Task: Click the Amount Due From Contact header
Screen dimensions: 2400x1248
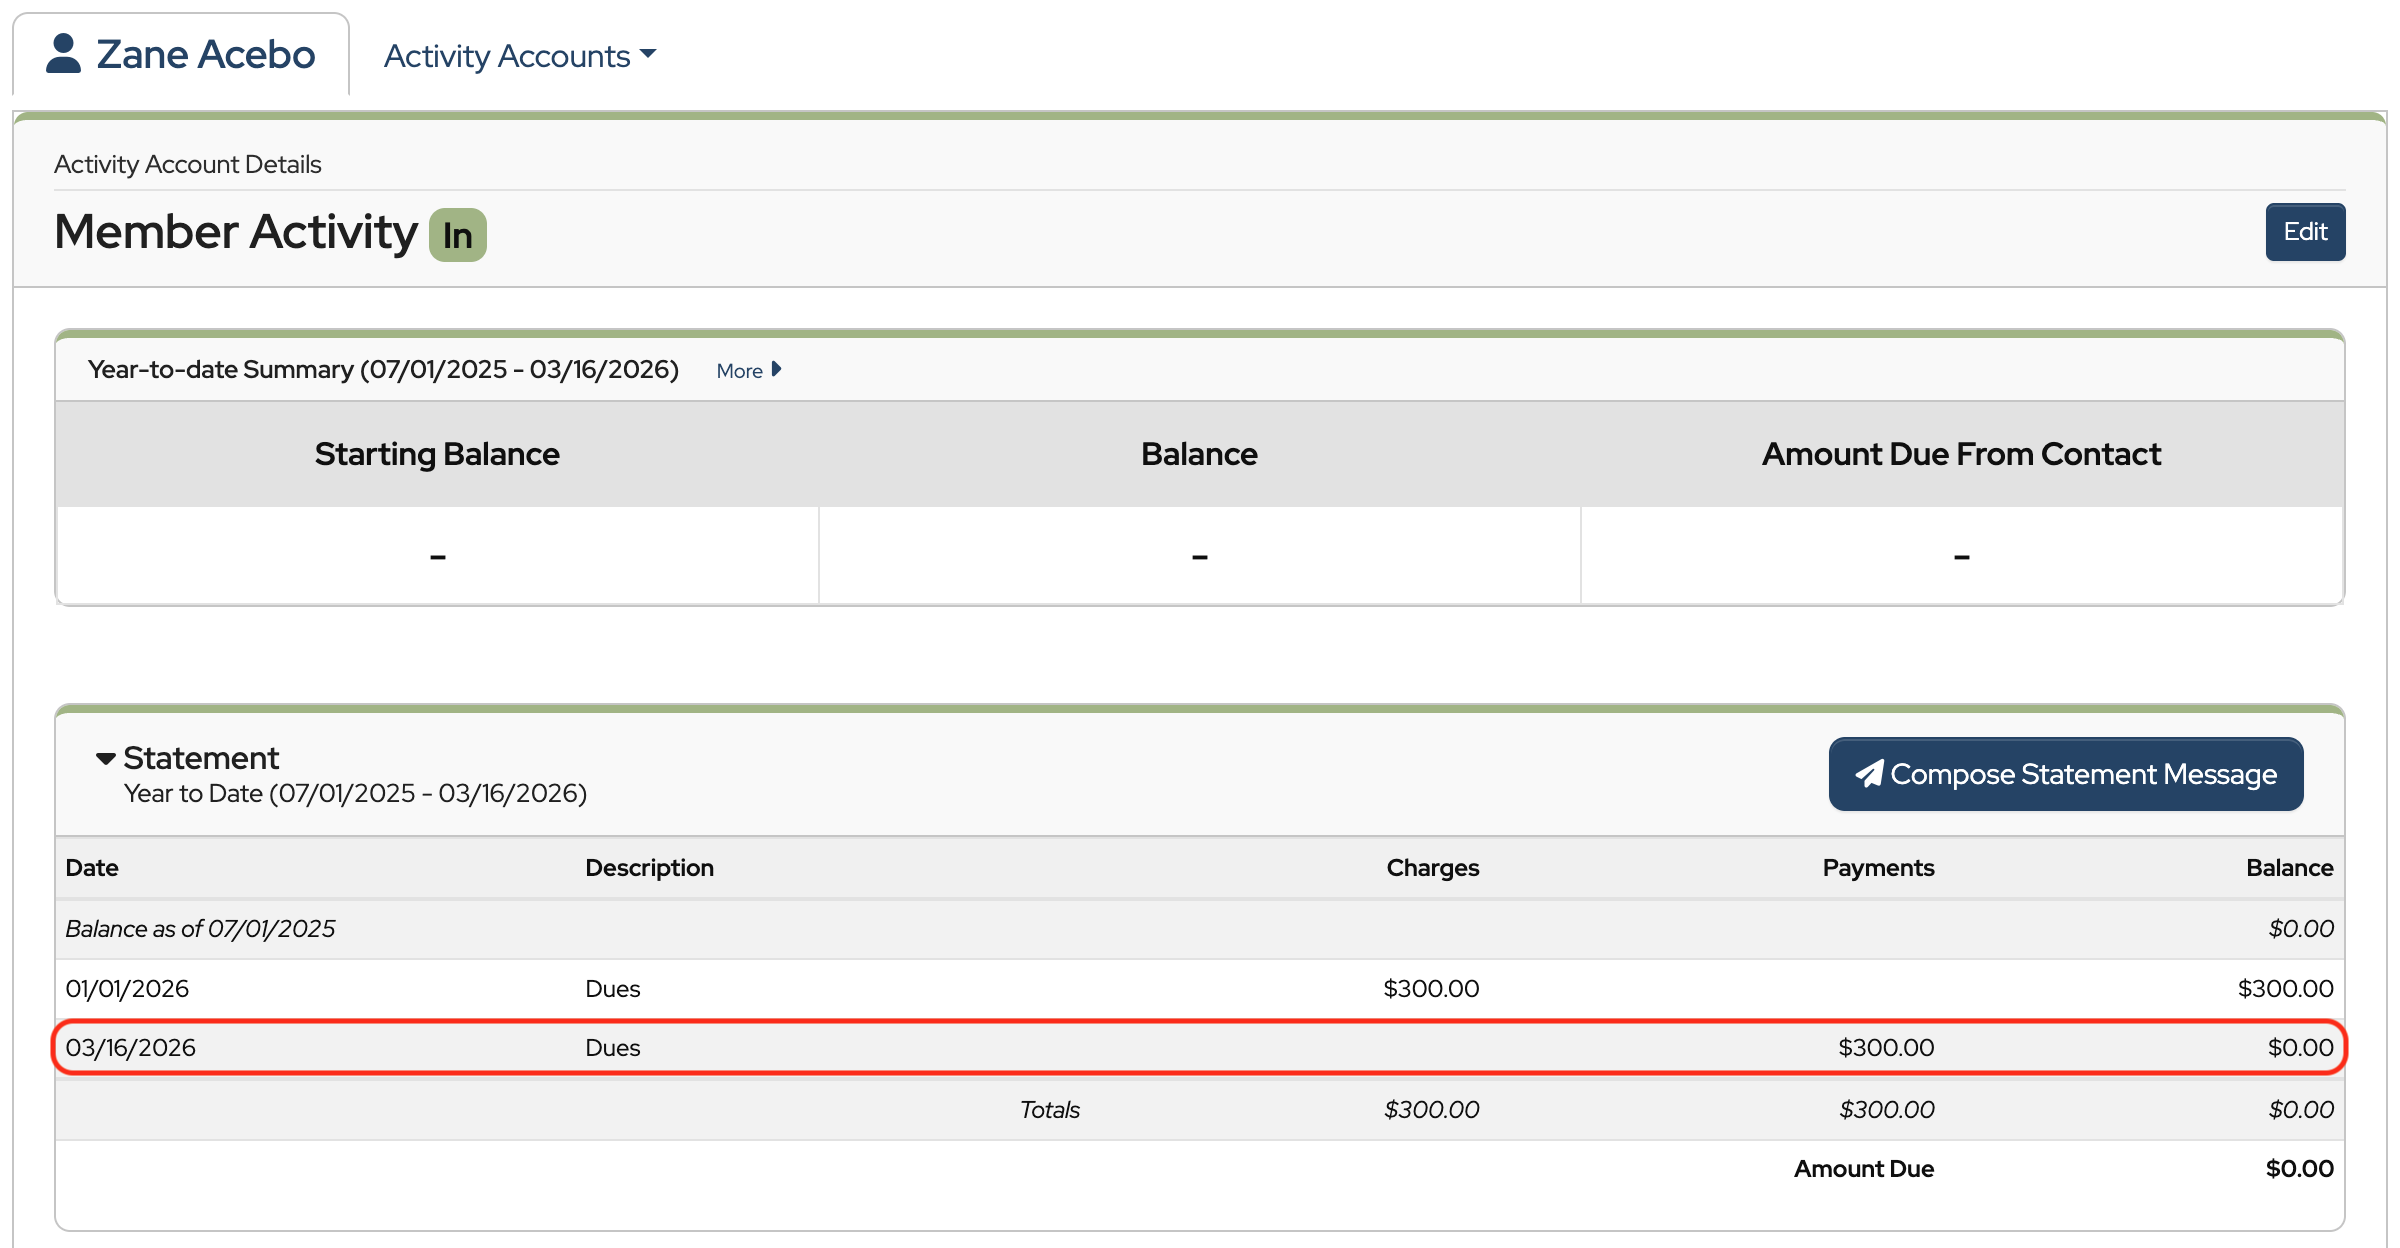Action: pos(1960,454)
